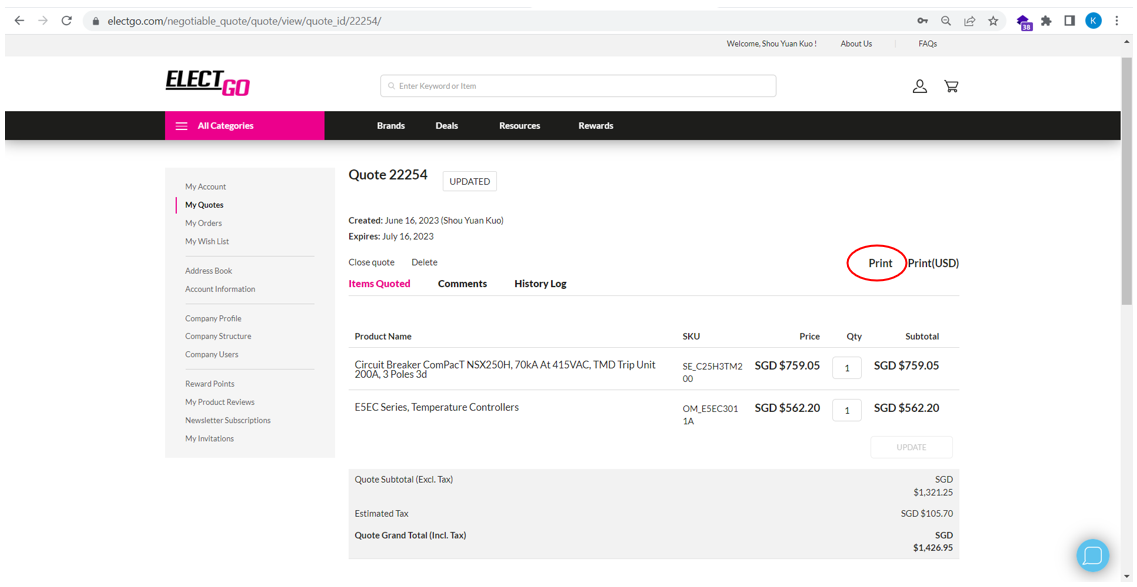Open My Orders in sidebar
Image resolution: width=1137 pixels, height=587 pixels.
point(204,223)
